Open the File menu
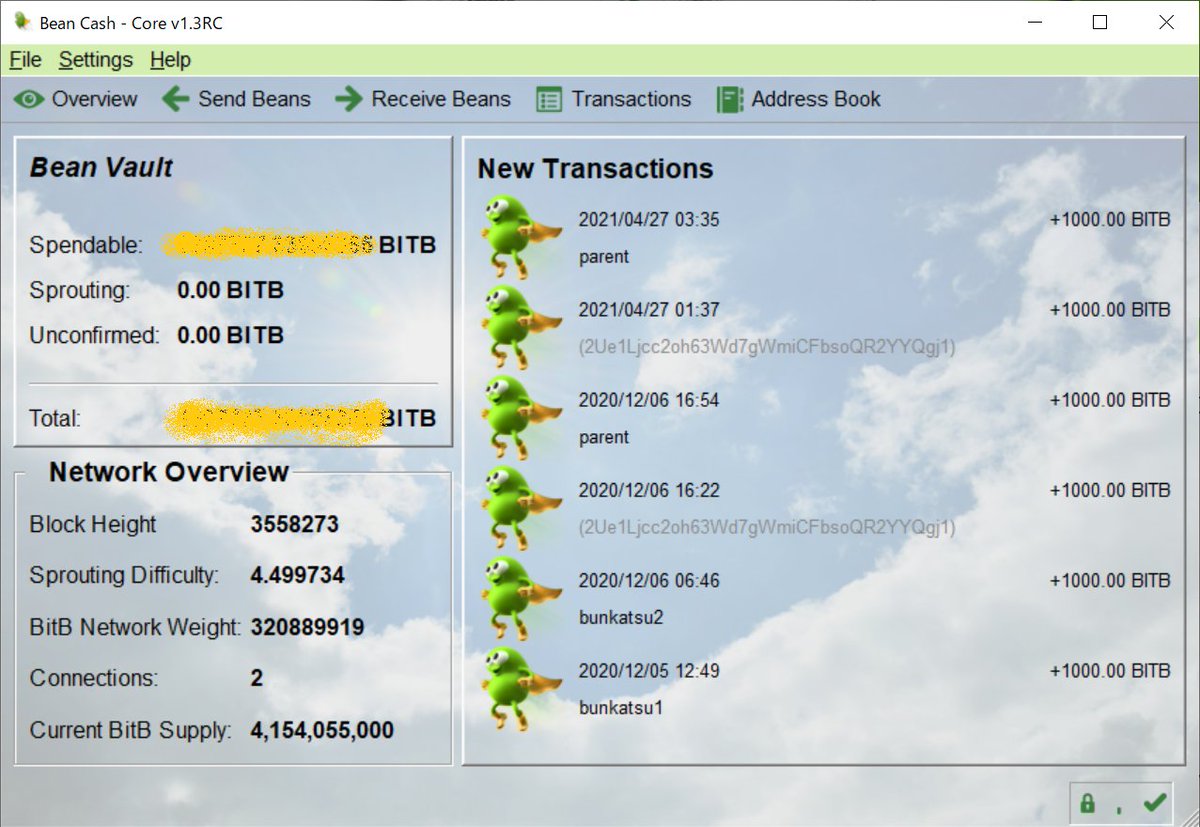Screen dimensions: 1200x827 coord(25,60)
